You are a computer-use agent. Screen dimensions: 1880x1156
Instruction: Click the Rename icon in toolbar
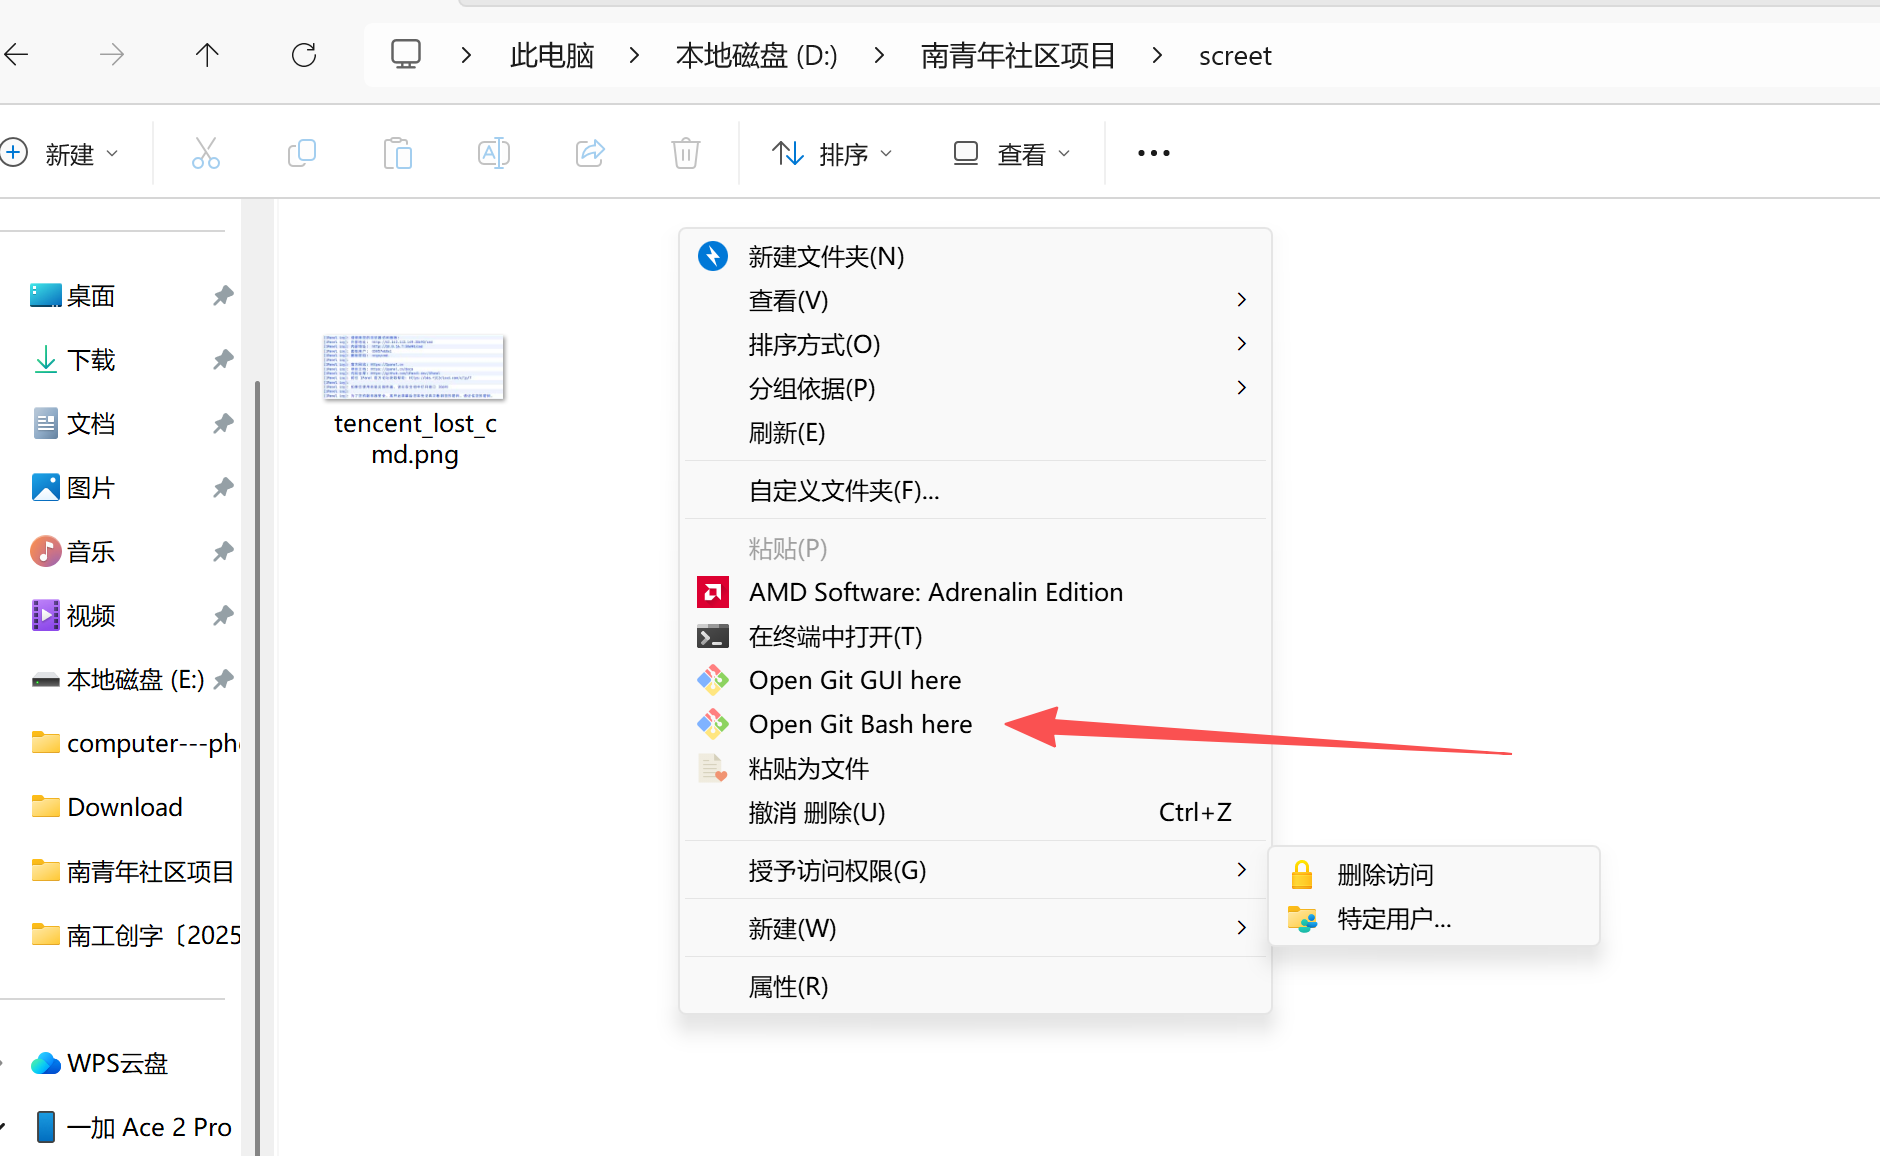click(x=493, y=153)
